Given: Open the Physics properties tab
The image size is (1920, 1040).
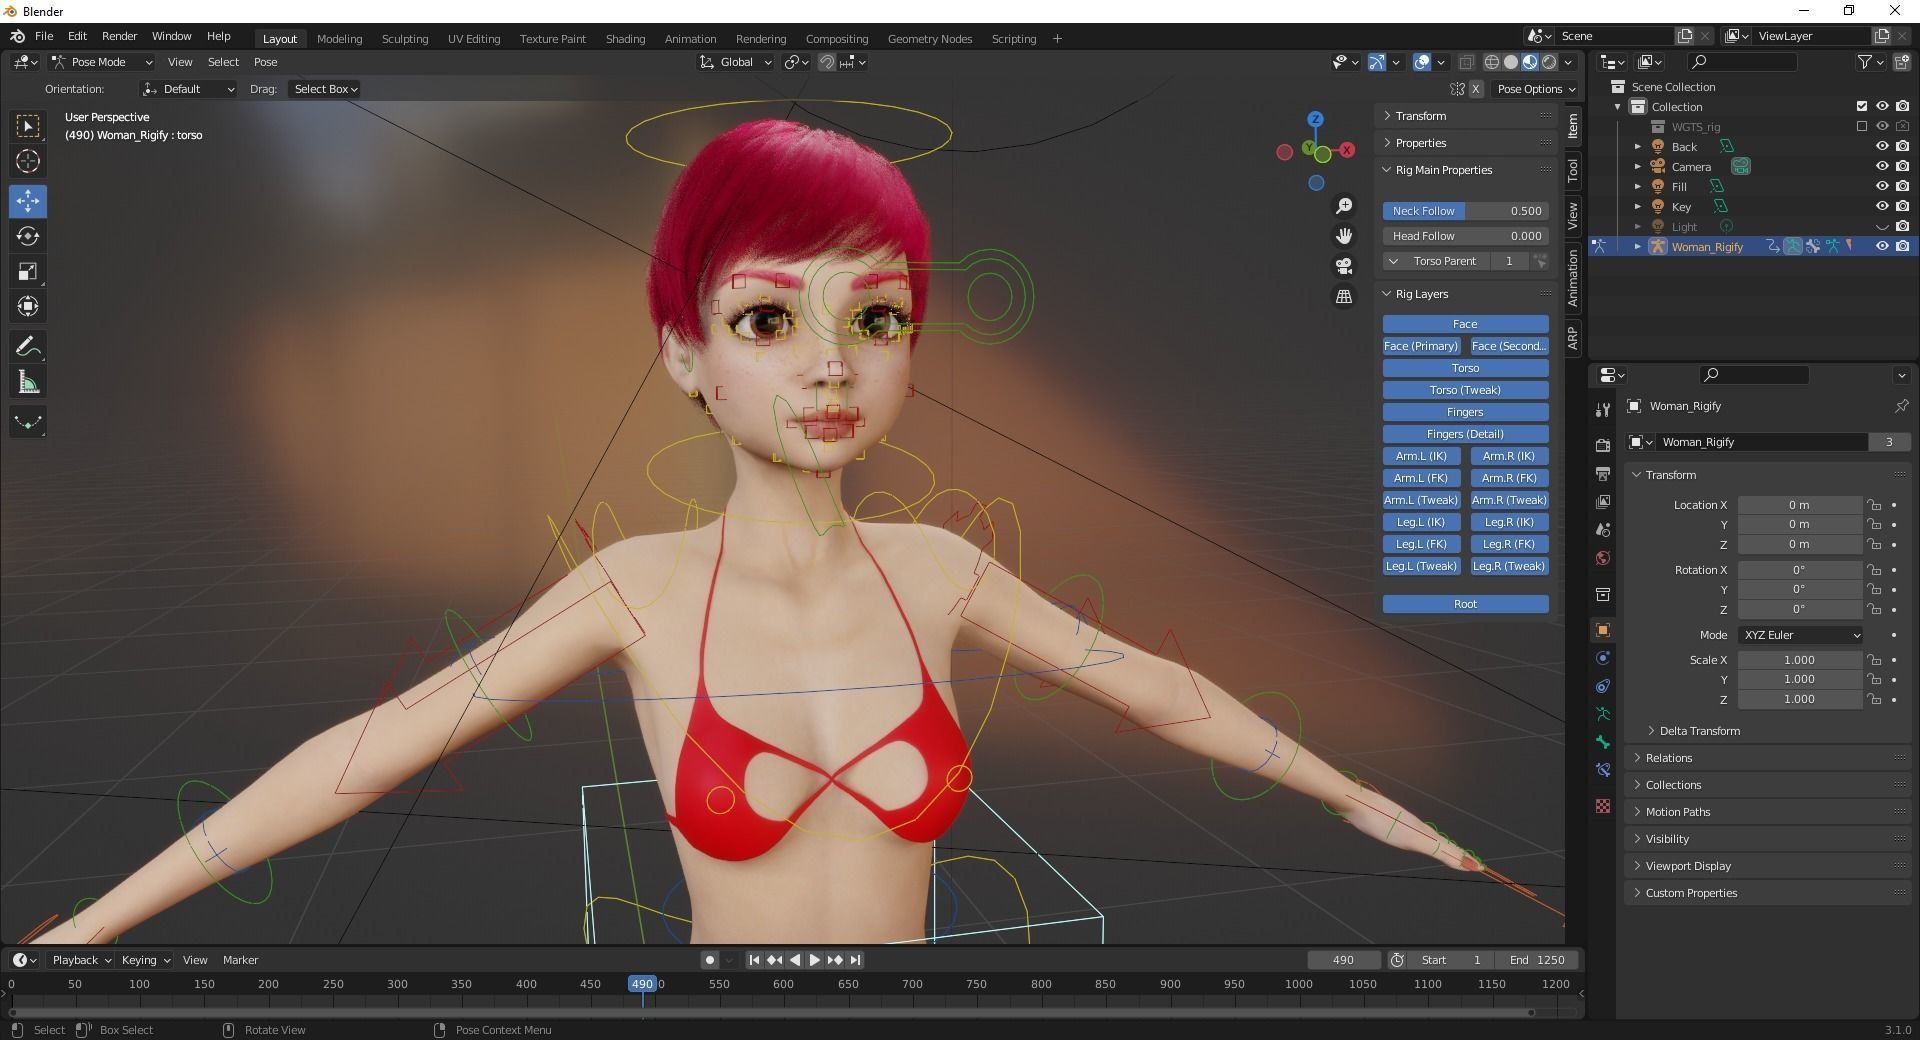Looking at the screenshot, I should point(1603,658).
